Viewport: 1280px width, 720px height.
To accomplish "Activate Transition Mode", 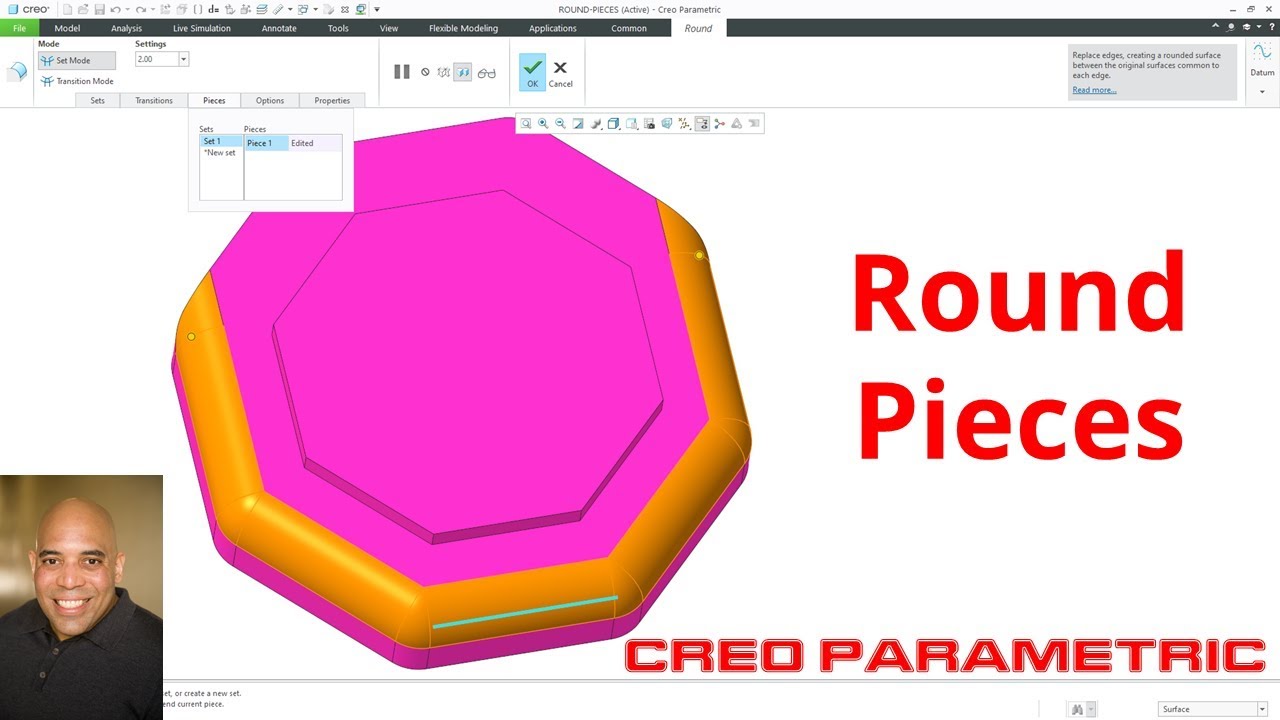I will (77, 81).
